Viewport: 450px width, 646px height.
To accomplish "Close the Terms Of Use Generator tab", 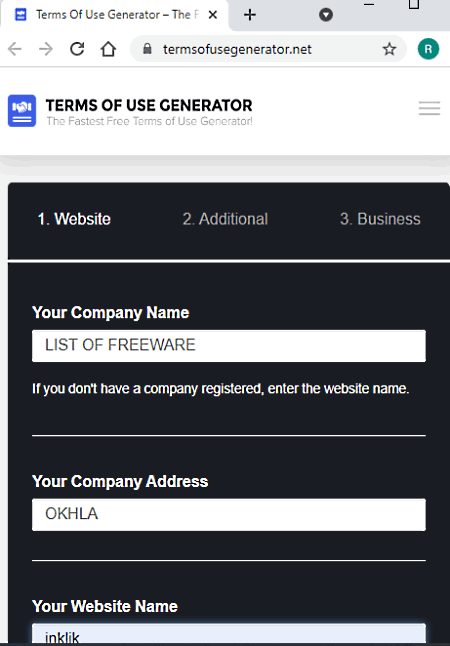I will point(213,15).
